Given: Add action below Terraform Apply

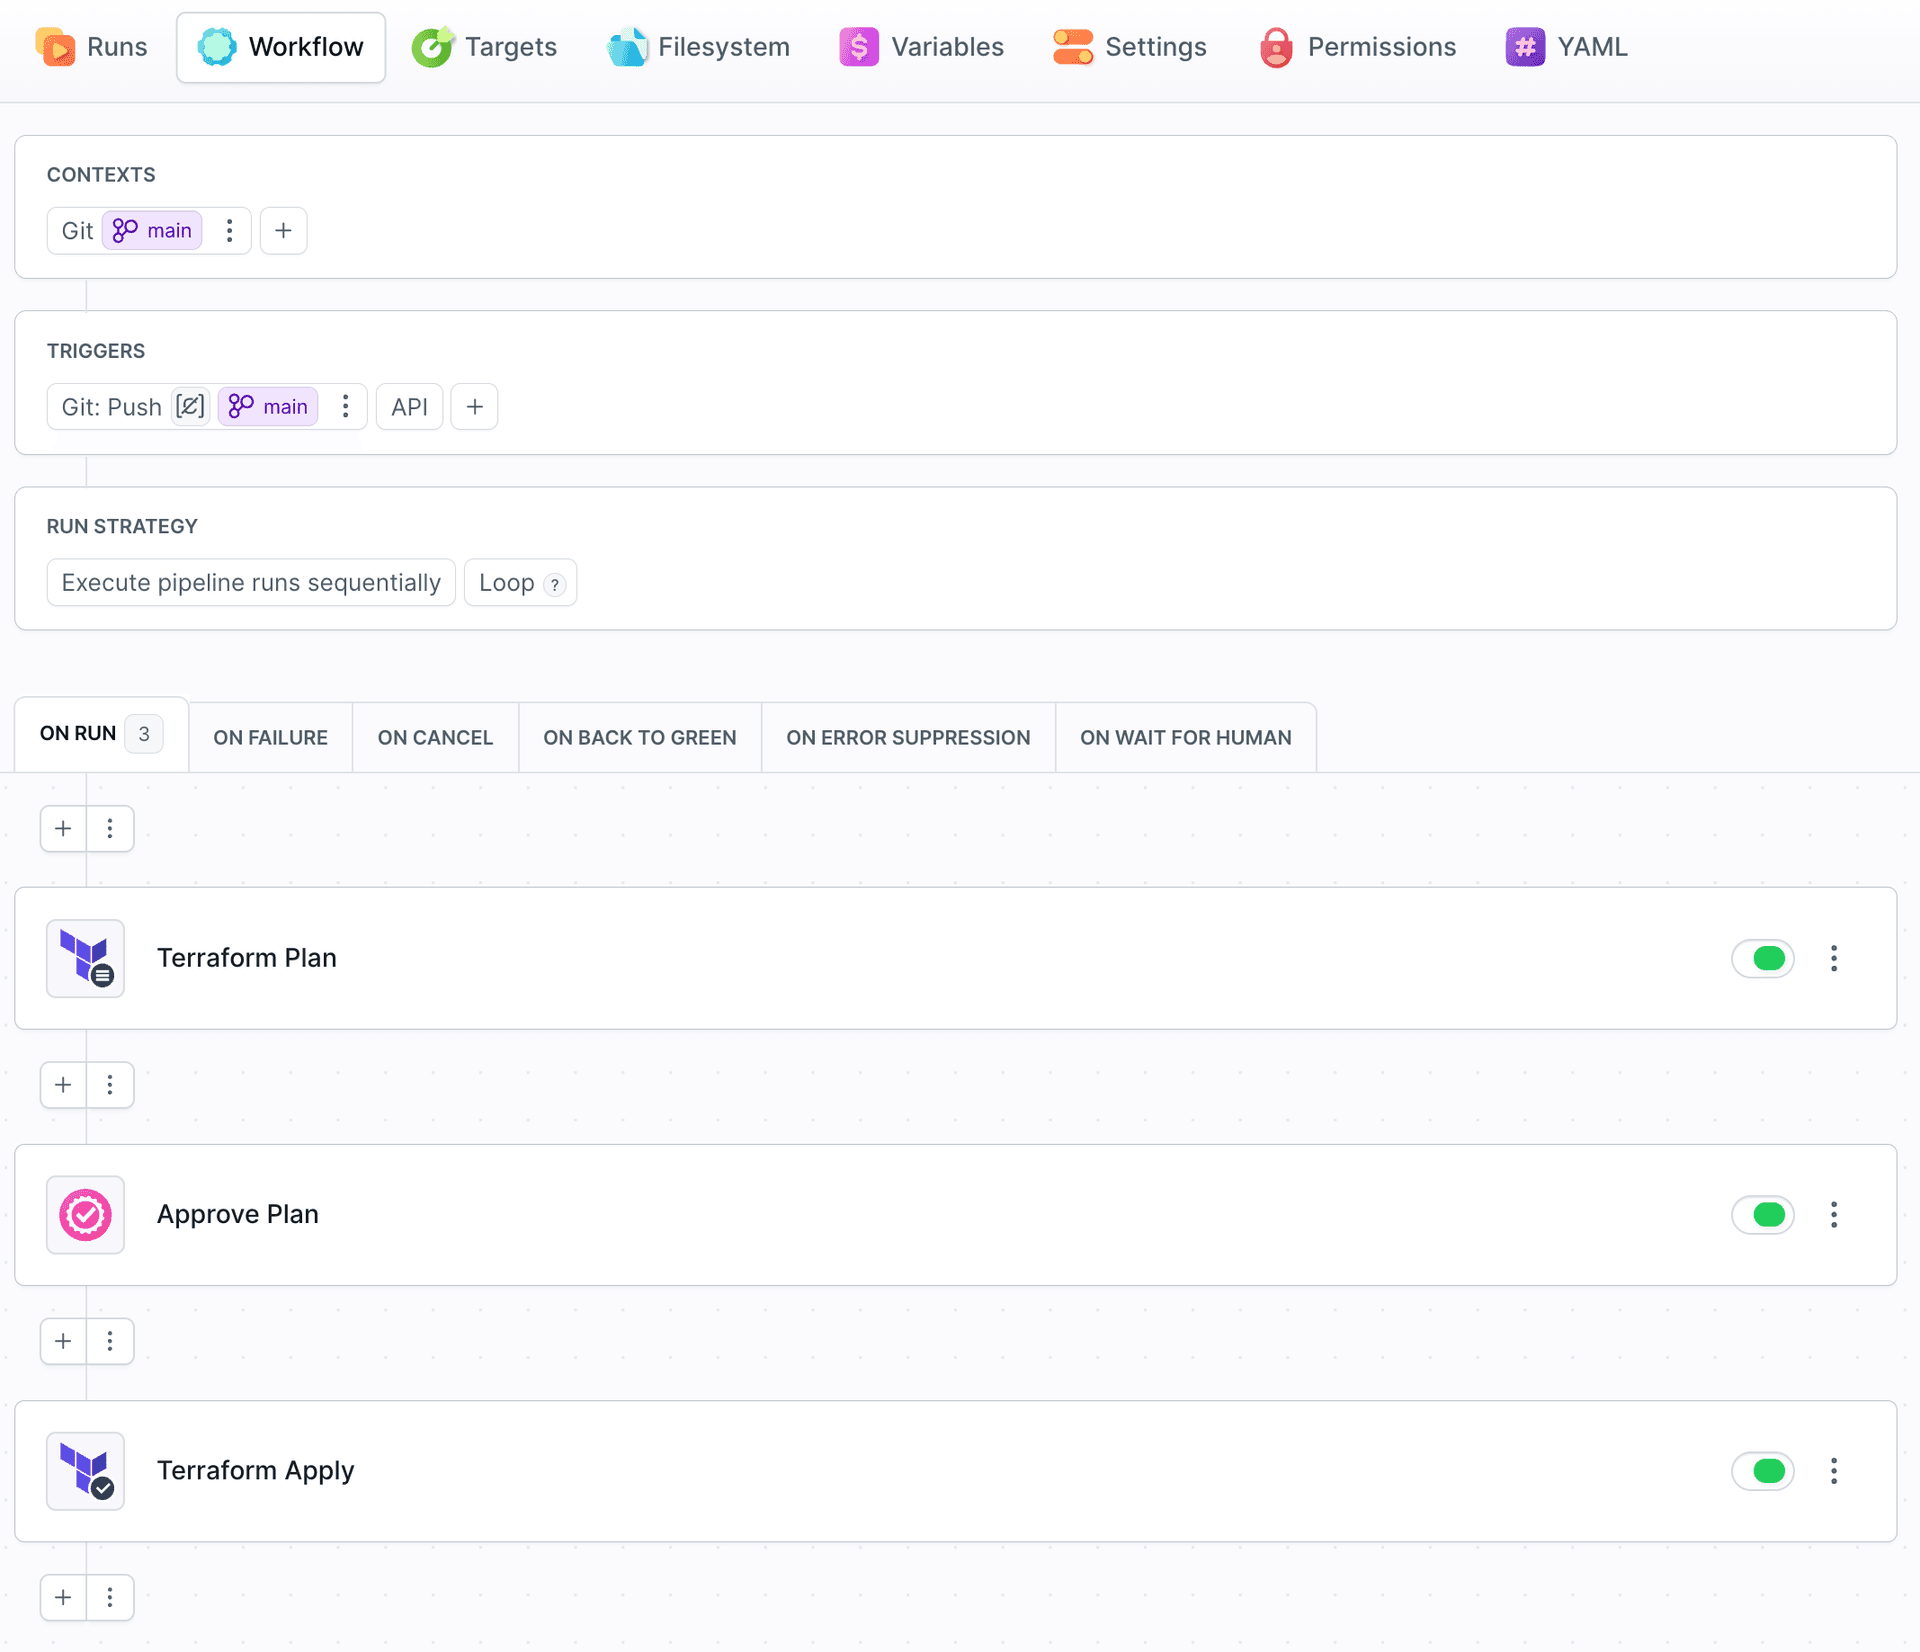Looking at the screenshot, I should coord(63,1597).
